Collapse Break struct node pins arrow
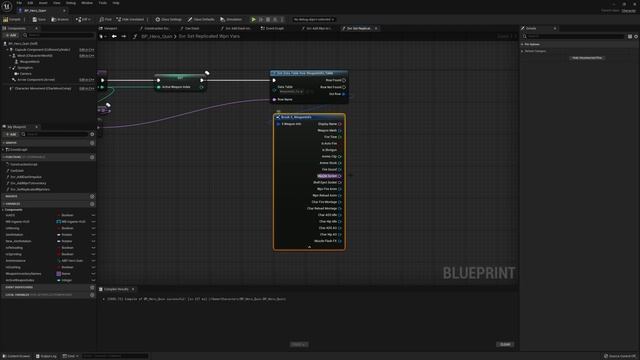The height and width of the screenshot is (360, 640). 309,247
